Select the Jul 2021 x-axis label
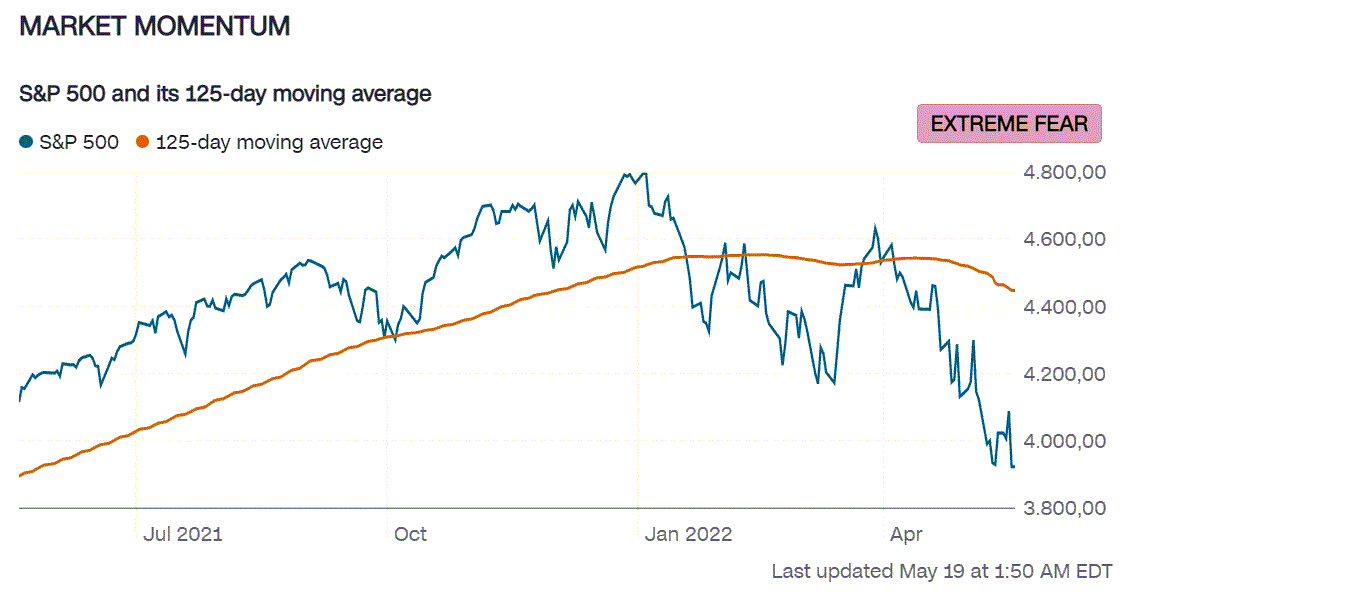1353x596 pixels. click(x=183, y=534)
